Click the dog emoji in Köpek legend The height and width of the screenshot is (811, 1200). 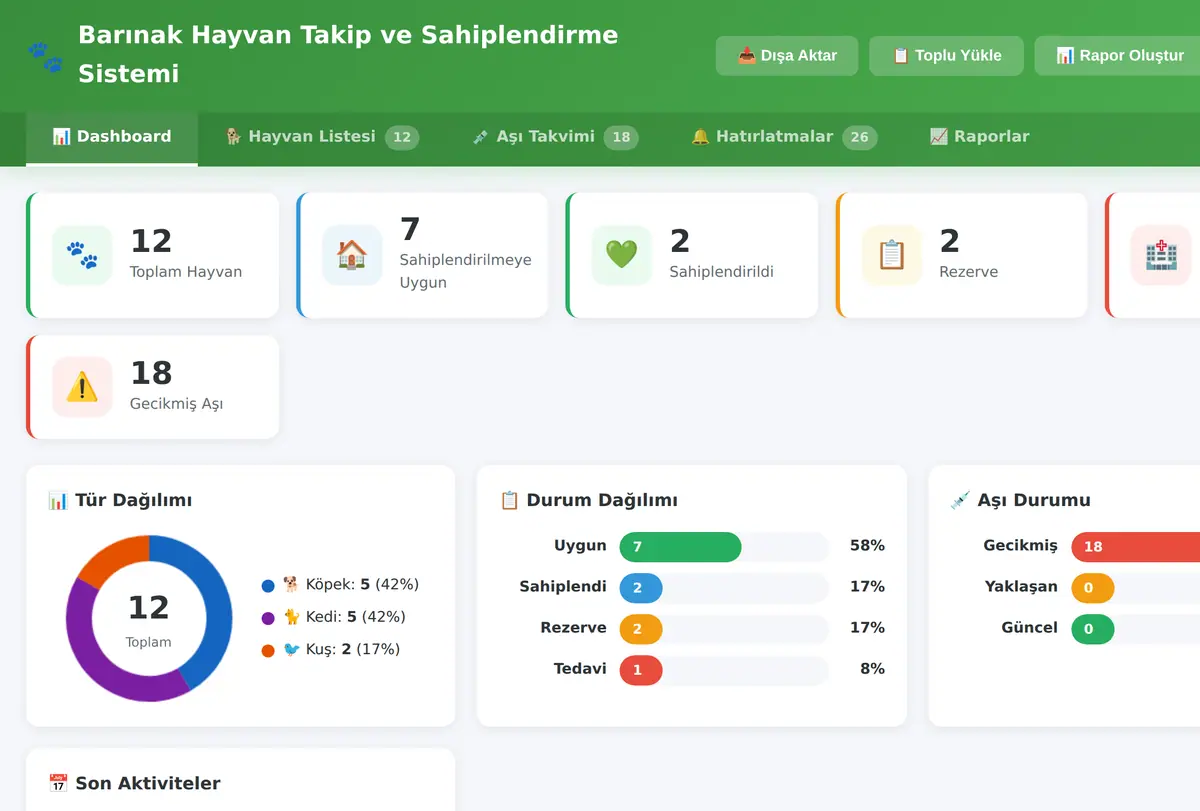click(x=291, y=584)
